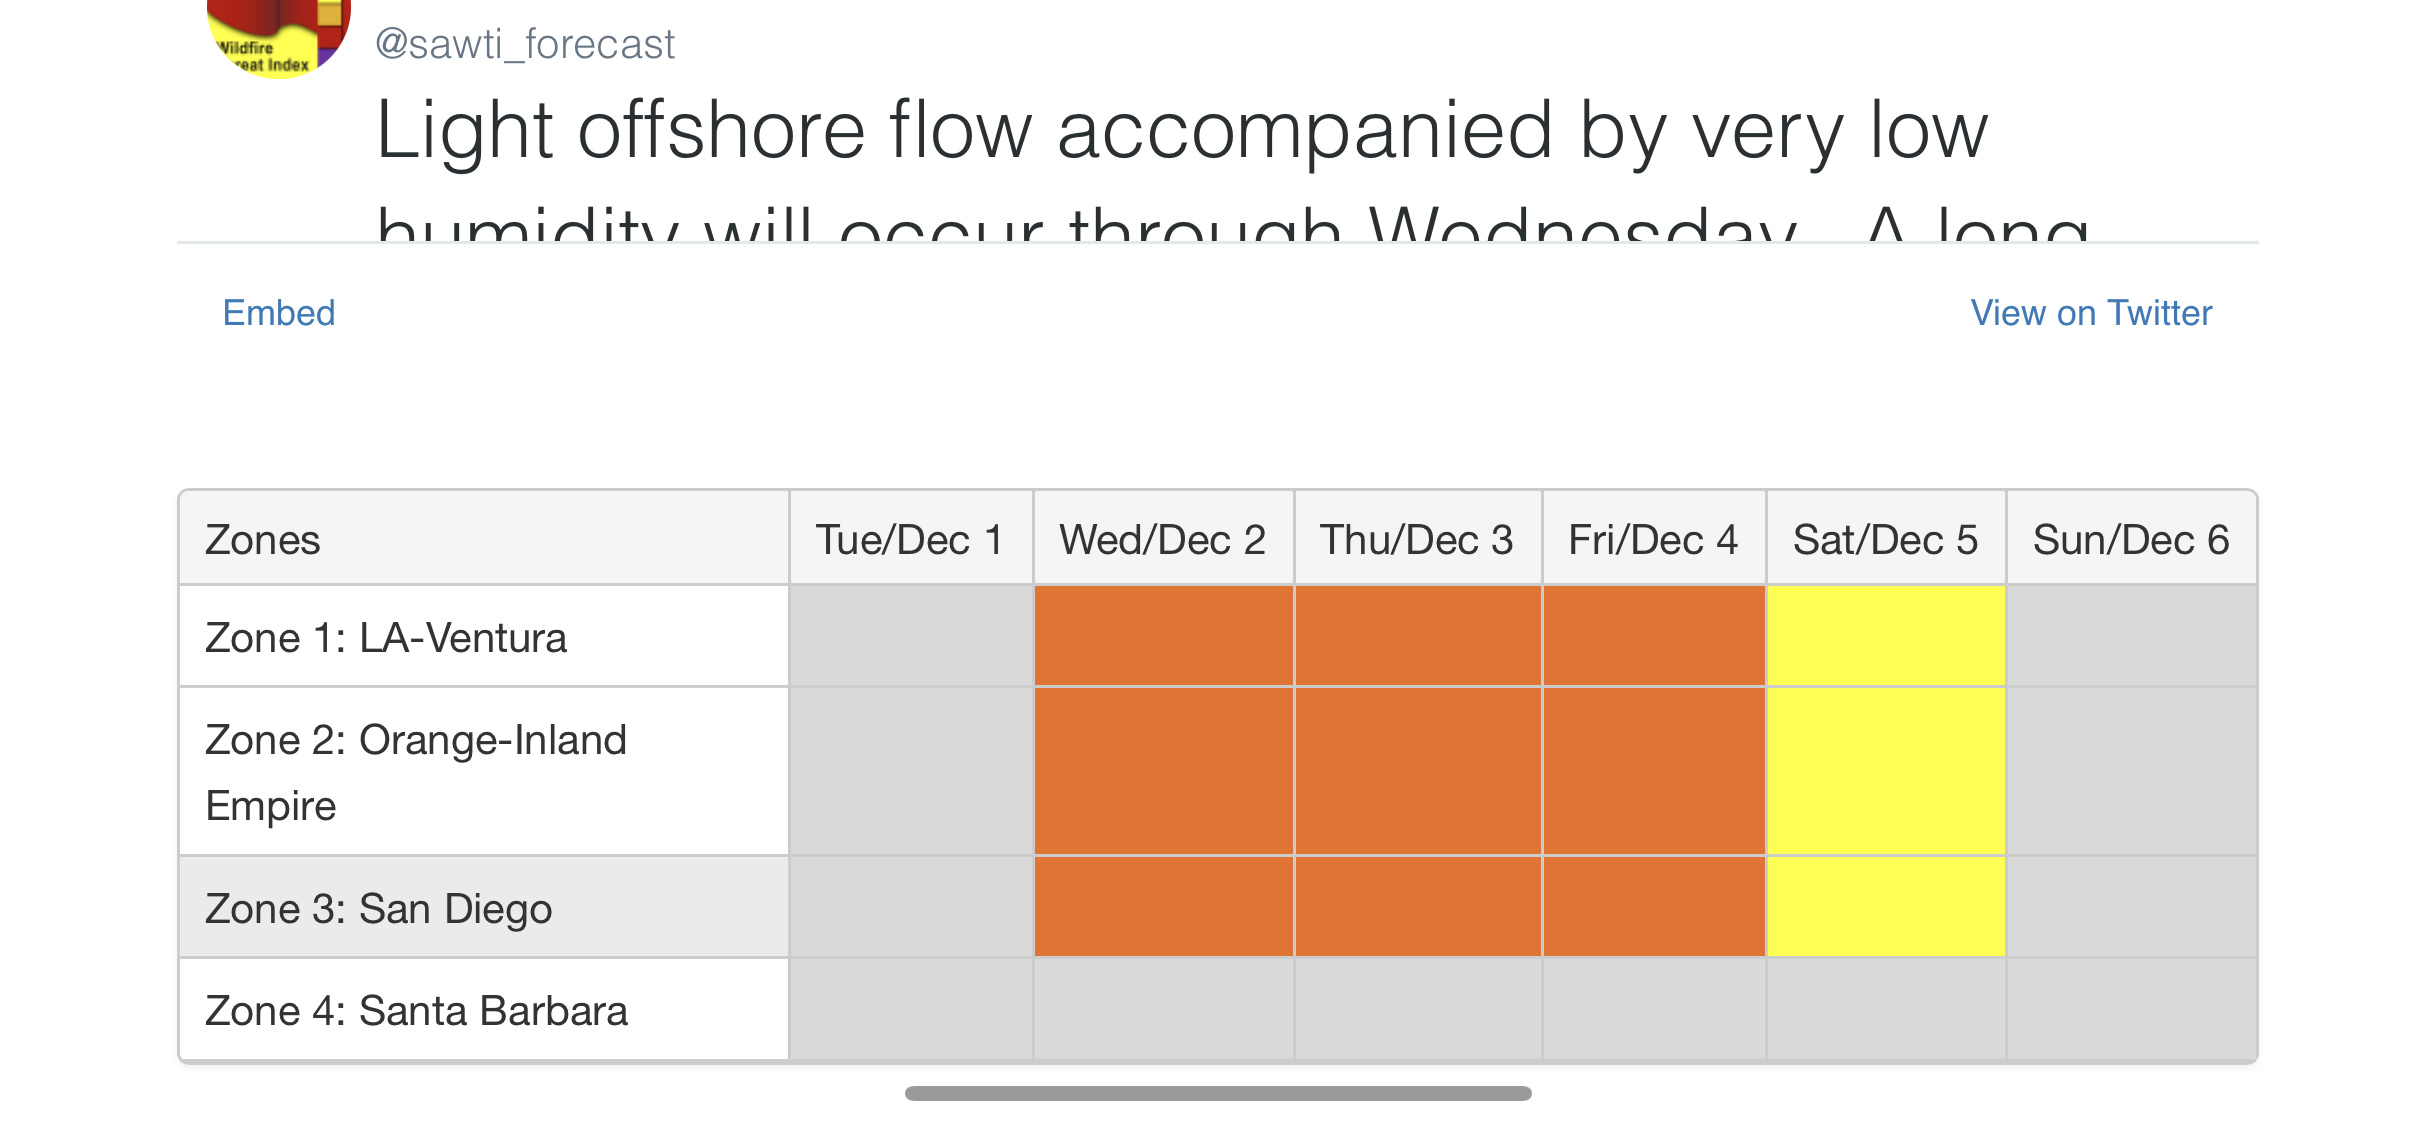Click orange Zone 1 cell for Wed/Dec 2

coord(1164,636)
